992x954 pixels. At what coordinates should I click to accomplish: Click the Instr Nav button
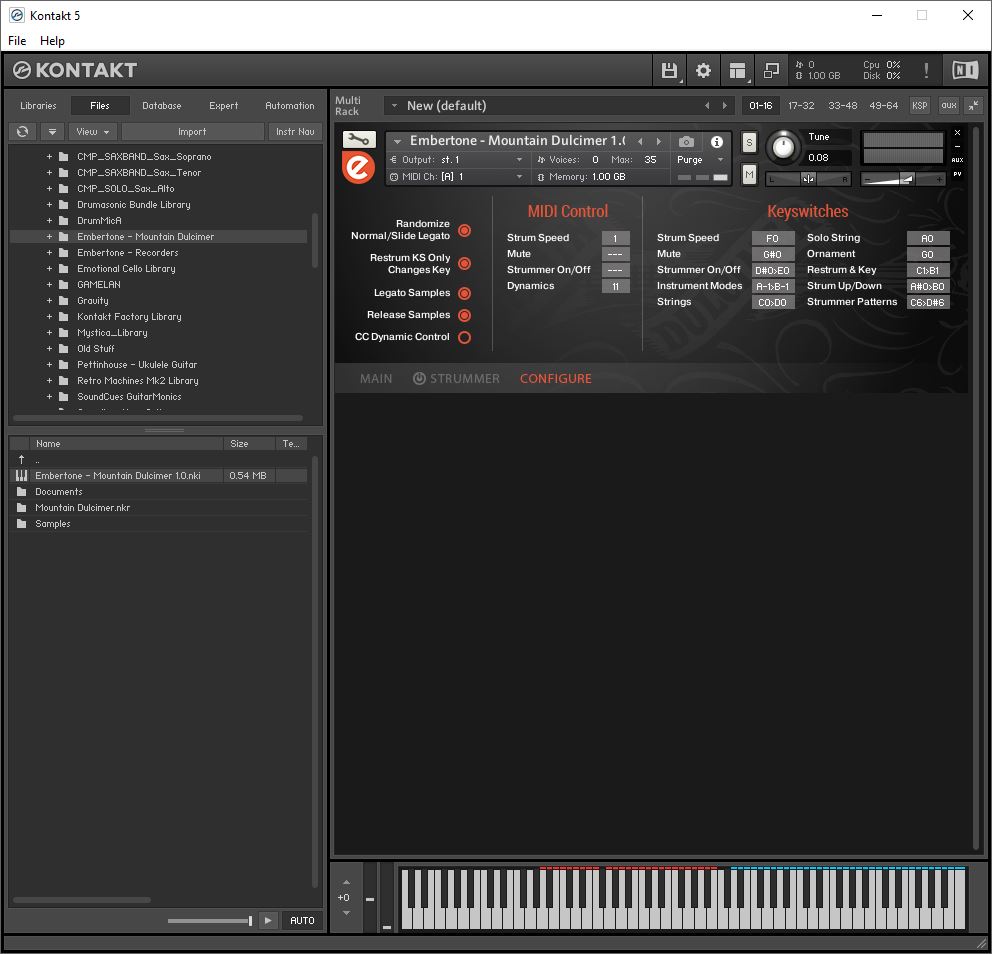pyautogui.click(x=295, y=132)
